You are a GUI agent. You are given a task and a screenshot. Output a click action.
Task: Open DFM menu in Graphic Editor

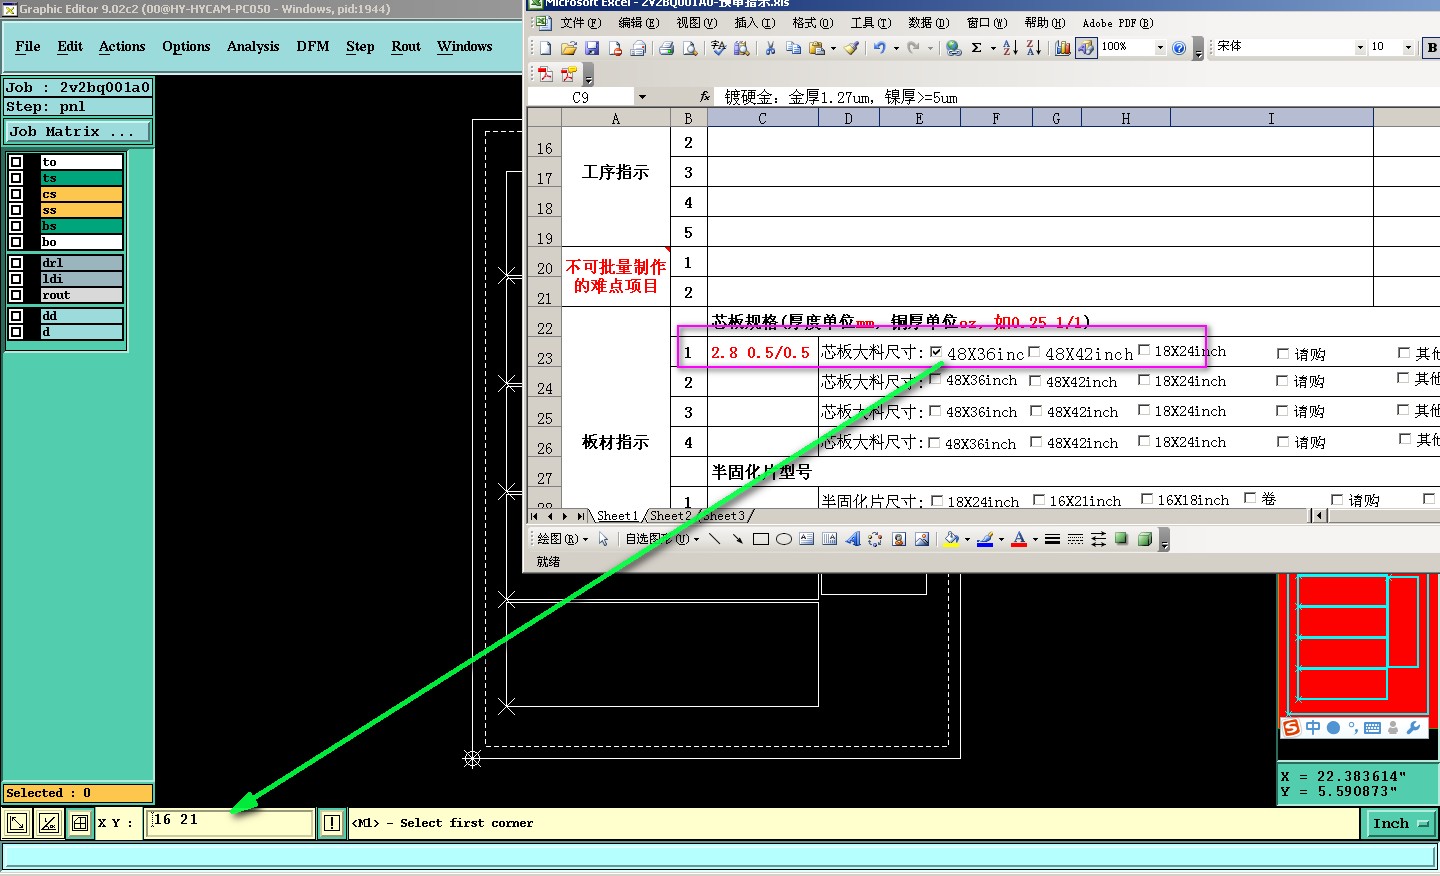tap(313, 47)
